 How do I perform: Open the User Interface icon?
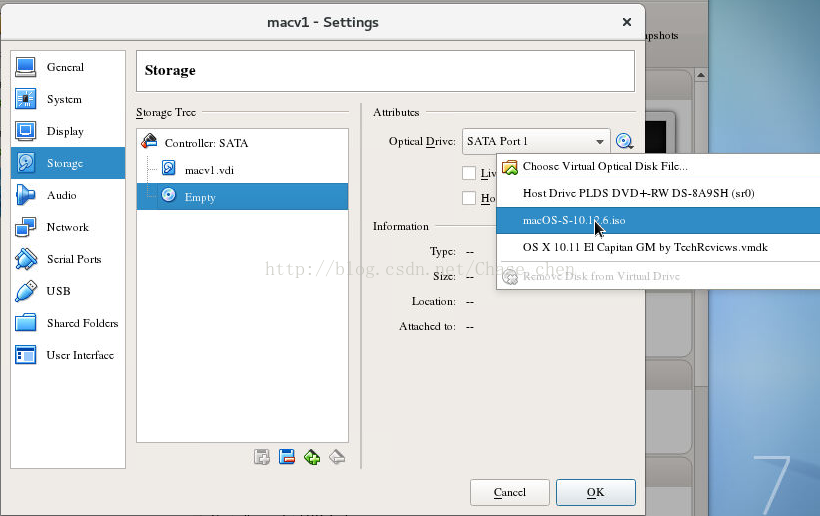[x=26, y=355]
